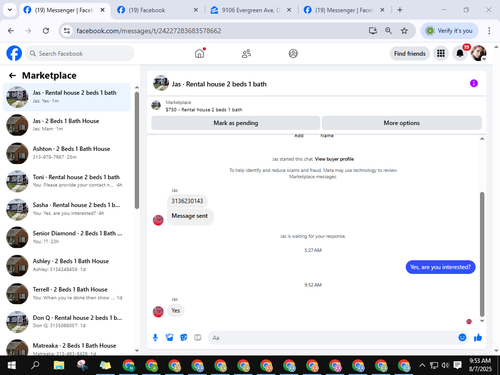Choose a sticker icon
The image size is (500, 375).
click(x=184, y=338)
